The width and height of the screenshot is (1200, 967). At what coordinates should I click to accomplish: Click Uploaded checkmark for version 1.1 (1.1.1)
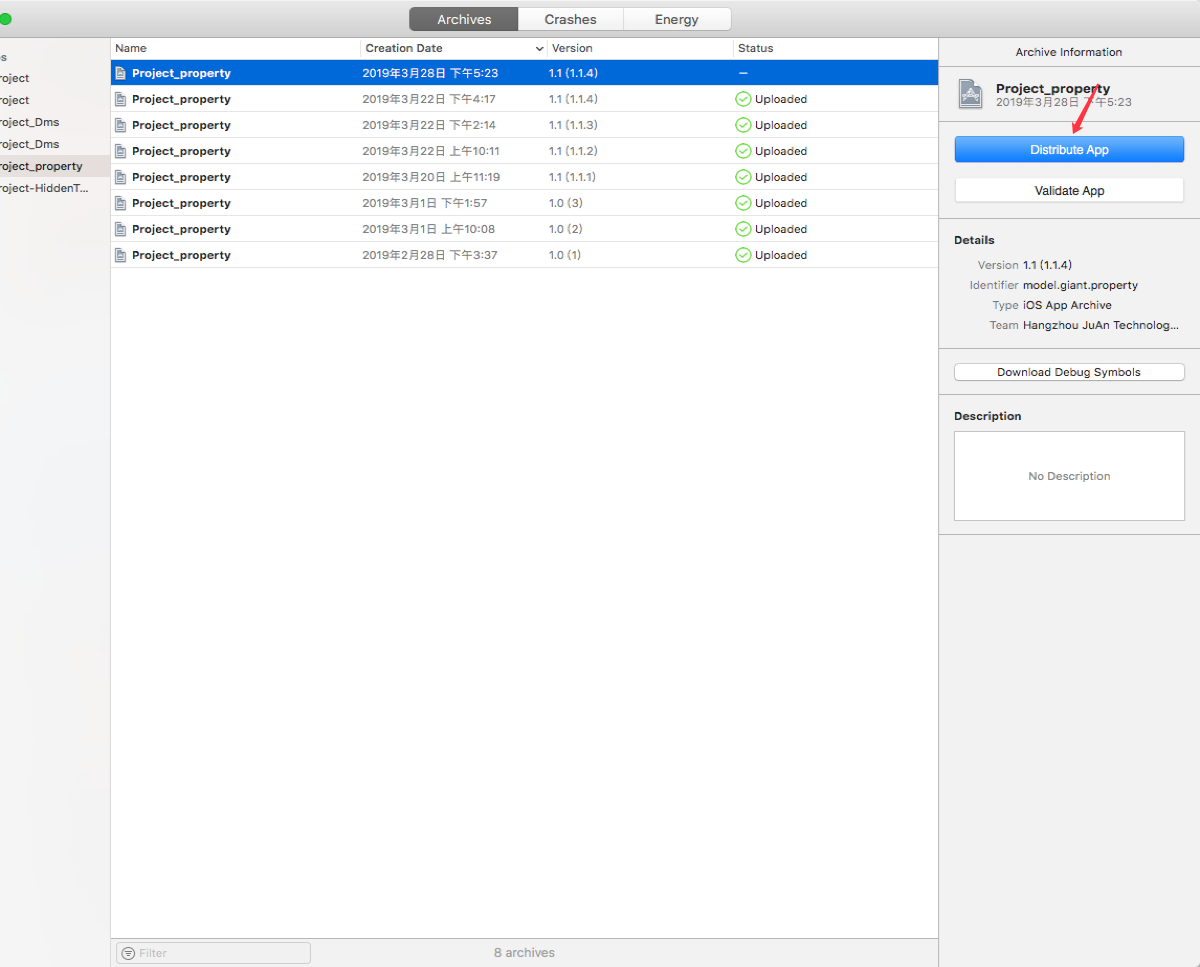pos(743,177)
